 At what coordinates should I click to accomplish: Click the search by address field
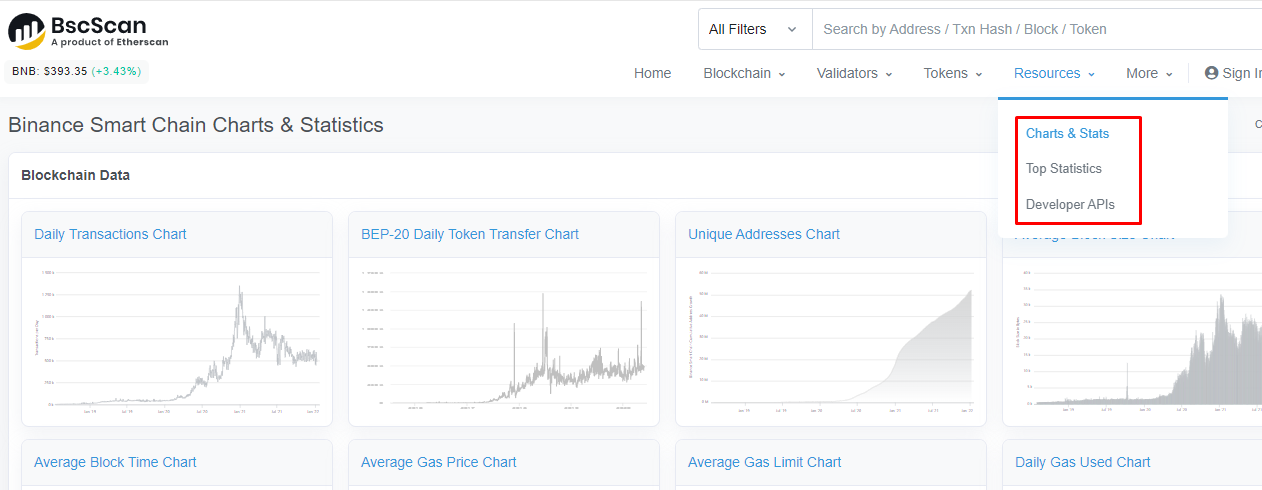[x=1037, y=29]
